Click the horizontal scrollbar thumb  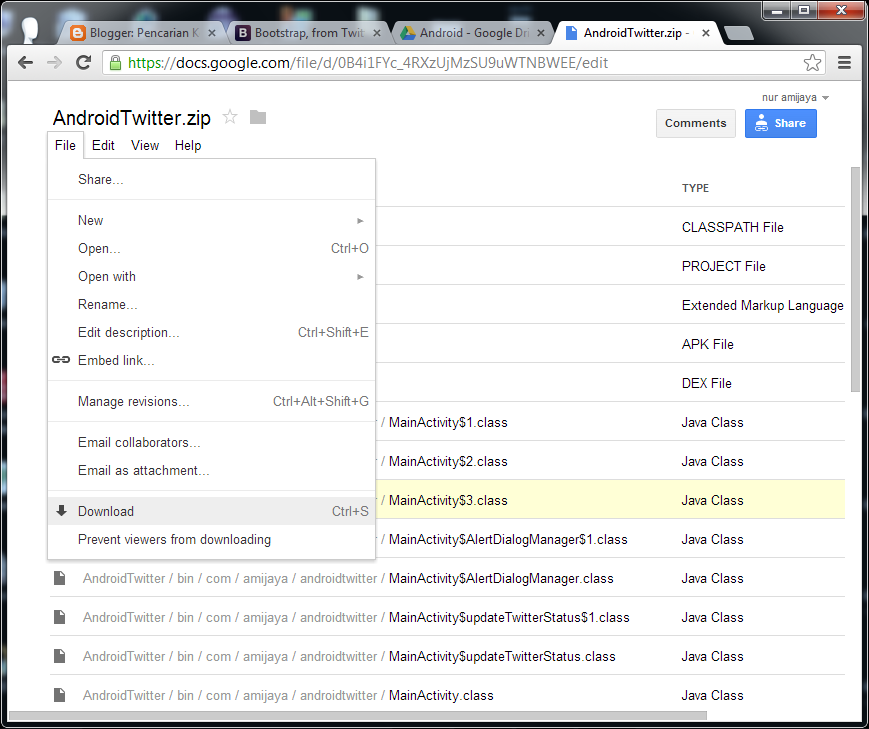[x=357, y=715]
